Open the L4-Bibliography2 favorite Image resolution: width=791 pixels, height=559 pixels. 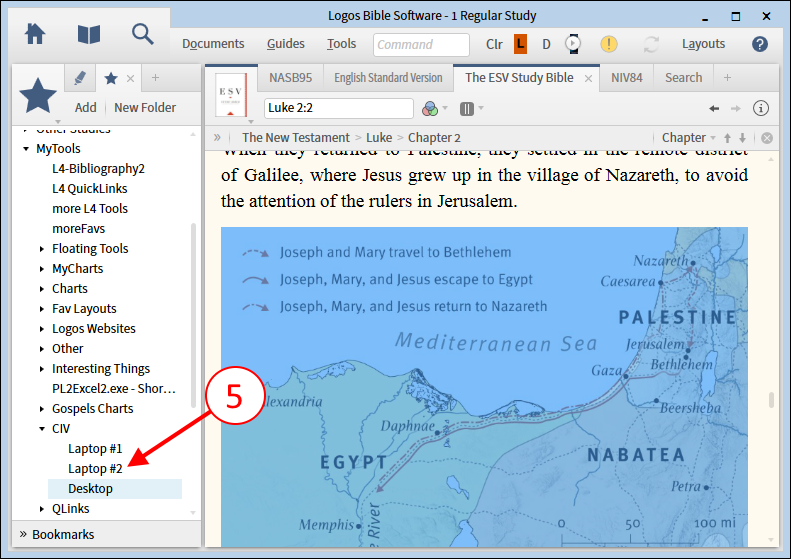[x=98, y=169]
